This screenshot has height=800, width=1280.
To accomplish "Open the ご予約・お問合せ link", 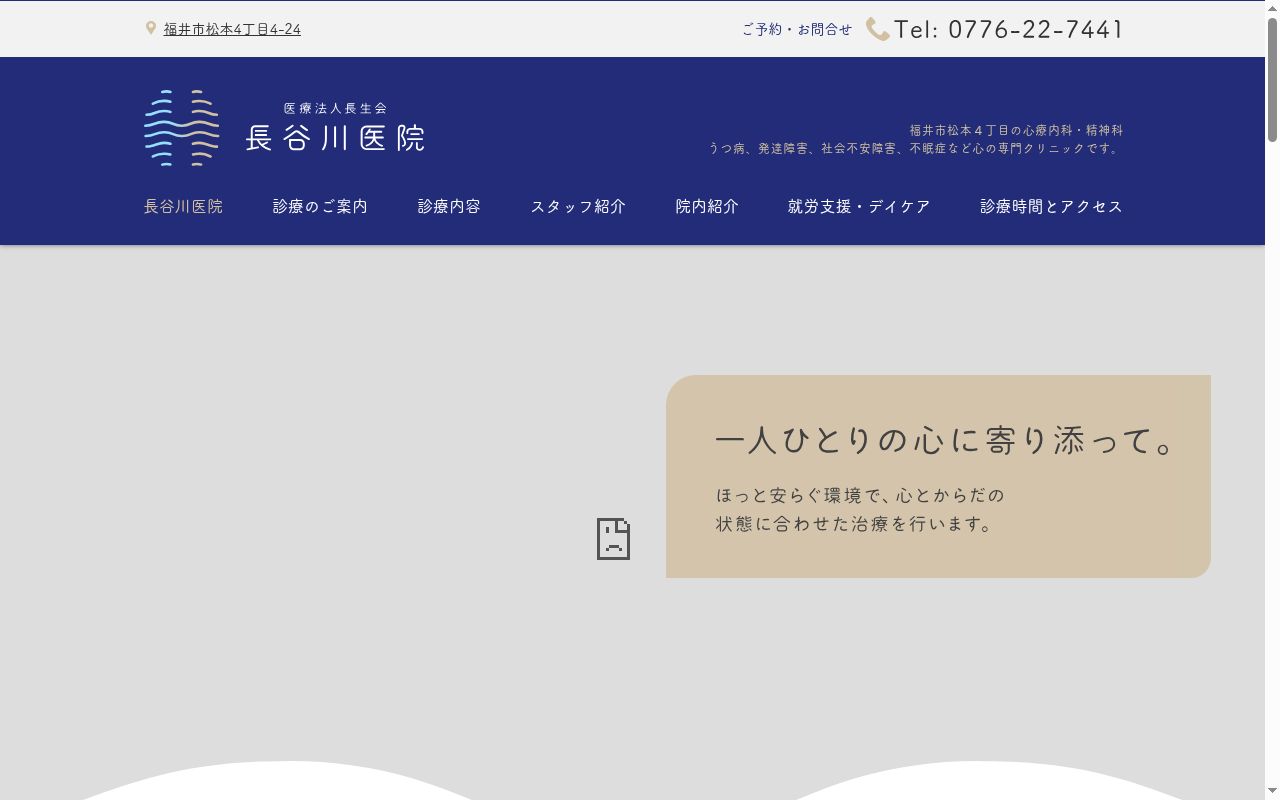I will click(x=797, y=29).
